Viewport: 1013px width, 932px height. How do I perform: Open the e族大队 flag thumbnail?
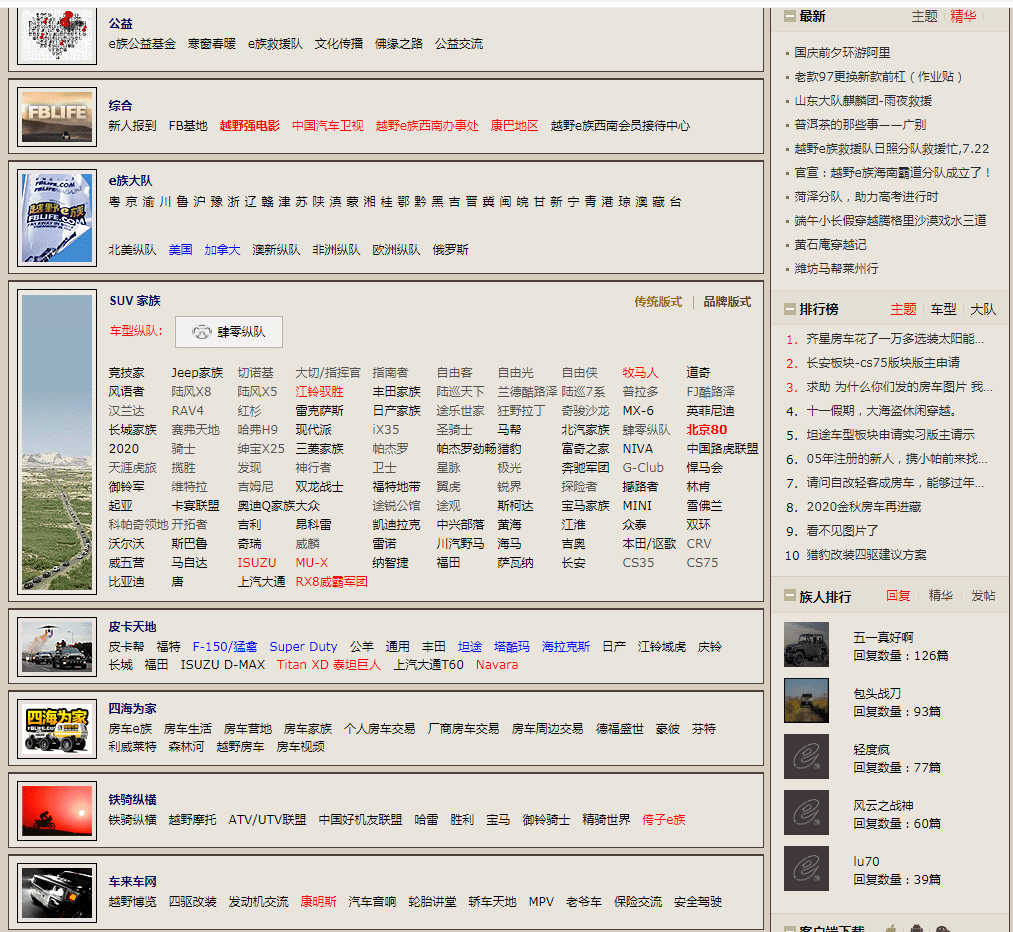point(57,217)
